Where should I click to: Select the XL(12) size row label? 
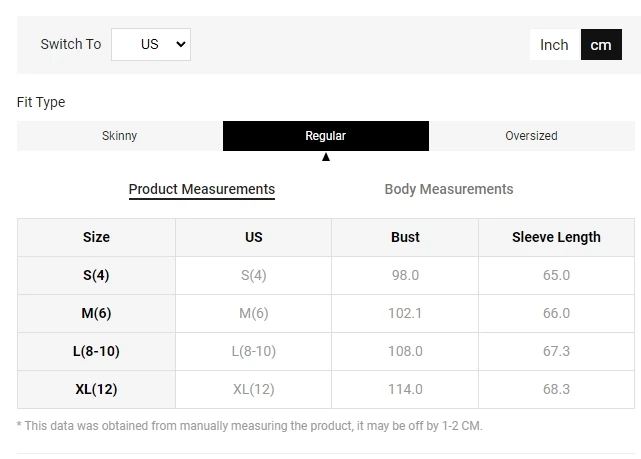pyautogui.click(x=96, y=389)
